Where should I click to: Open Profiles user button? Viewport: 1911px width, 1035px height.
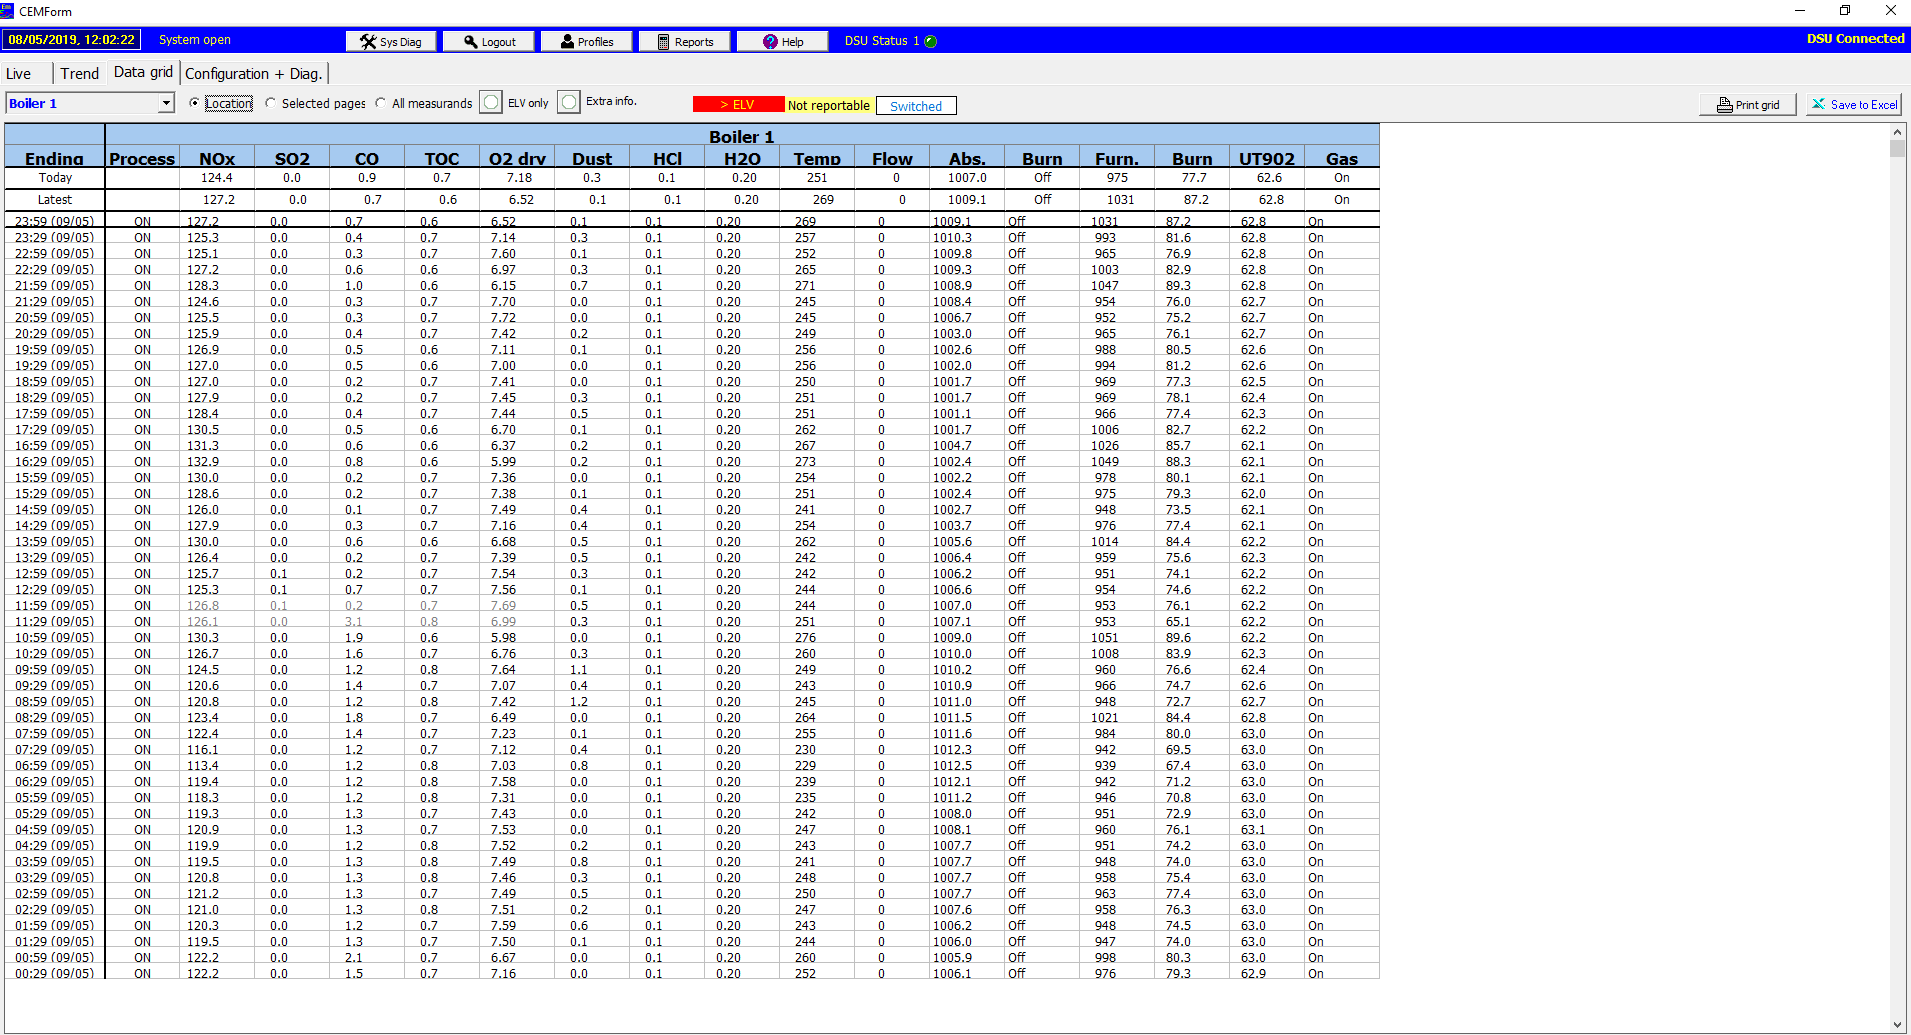pos(586,41)
